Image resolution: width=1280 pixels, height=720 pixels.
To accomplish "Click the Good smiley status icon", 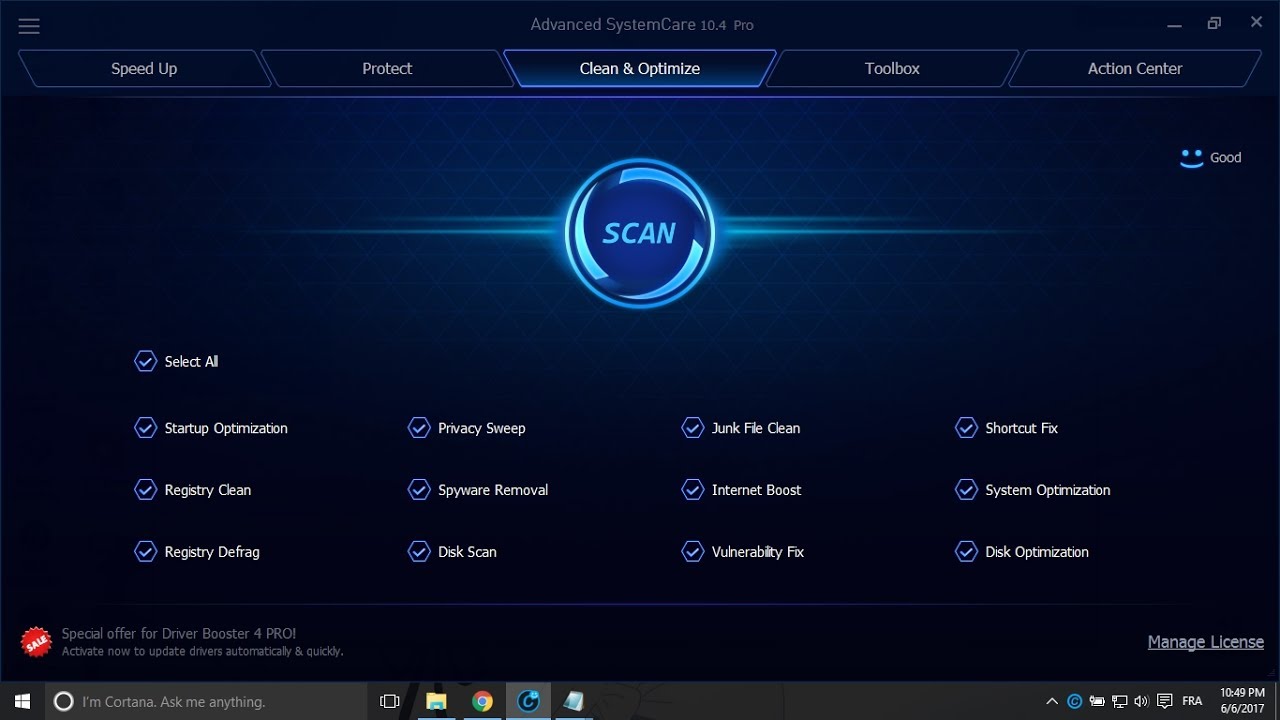I will 1190,158.
